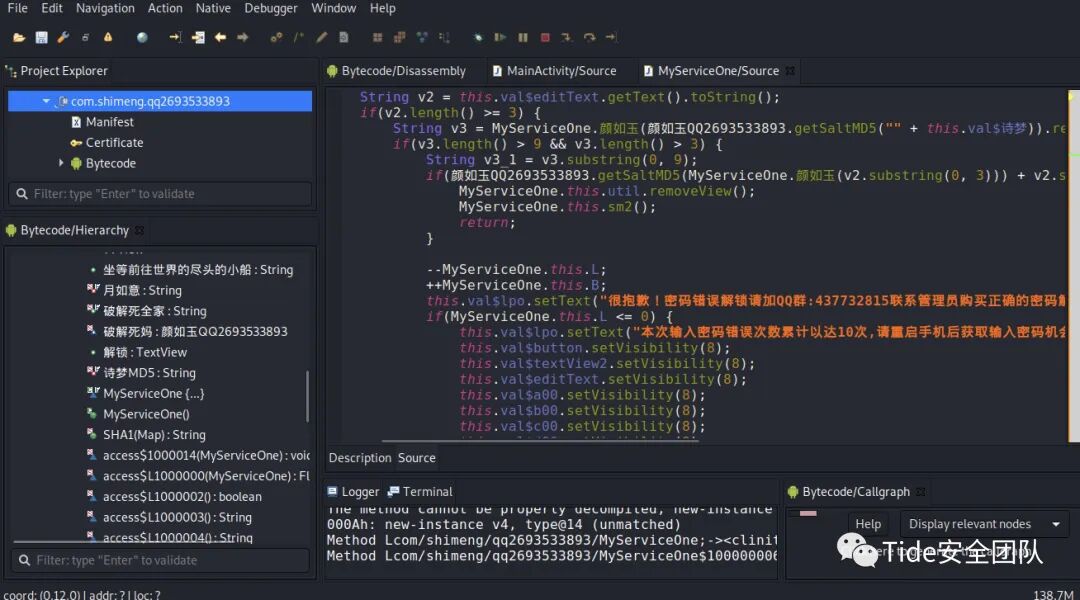
Task: Click the step into debugger icon
Action: pyautogui.click(x=566, y=37)
